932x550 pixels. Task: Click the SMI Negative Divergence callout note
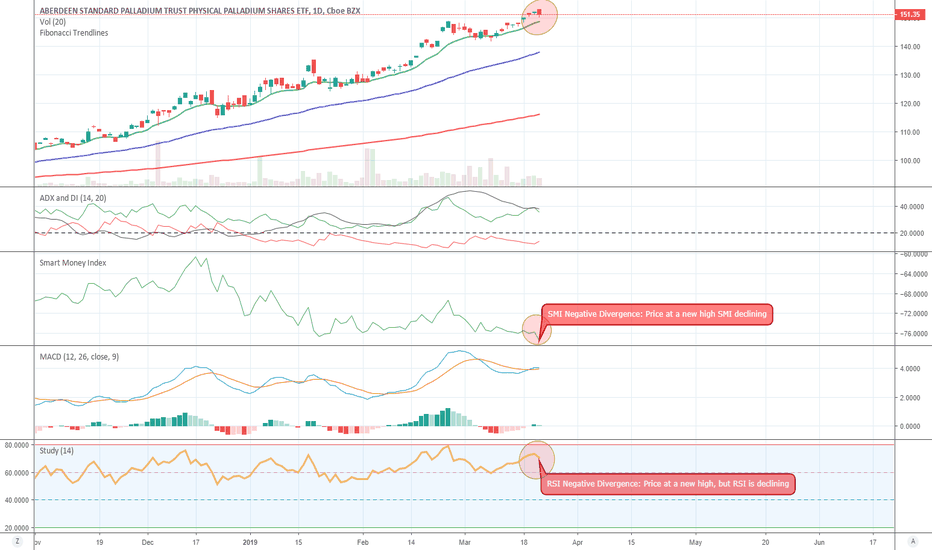657,314
